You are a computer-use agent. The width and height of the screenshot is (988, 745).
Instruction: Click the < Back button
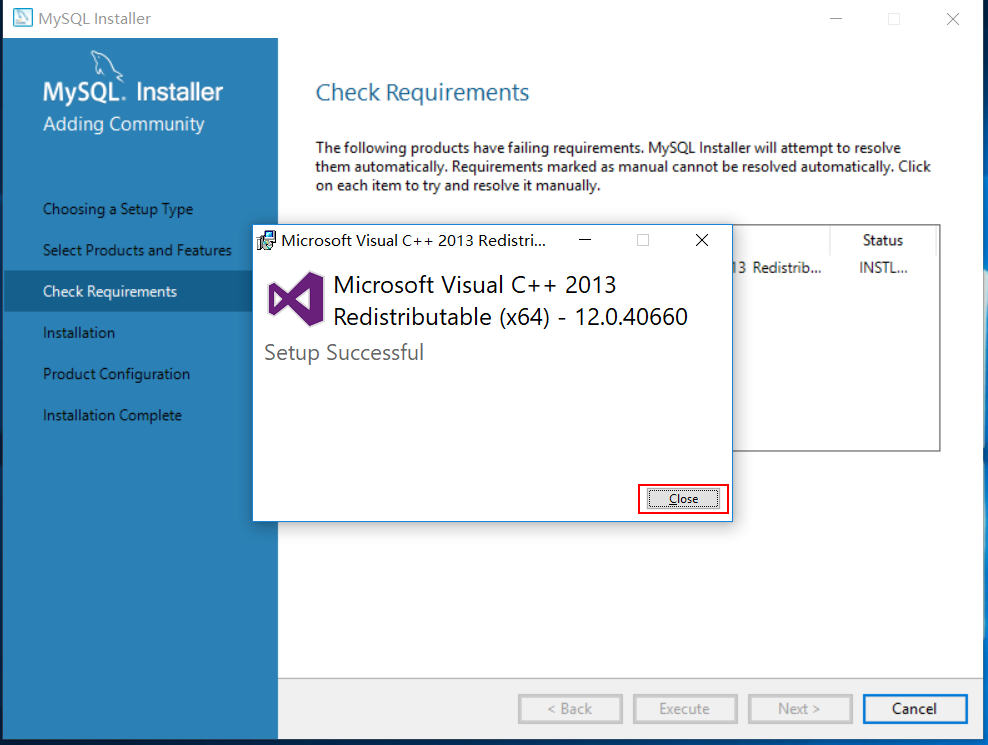click(x=570, y=709)
